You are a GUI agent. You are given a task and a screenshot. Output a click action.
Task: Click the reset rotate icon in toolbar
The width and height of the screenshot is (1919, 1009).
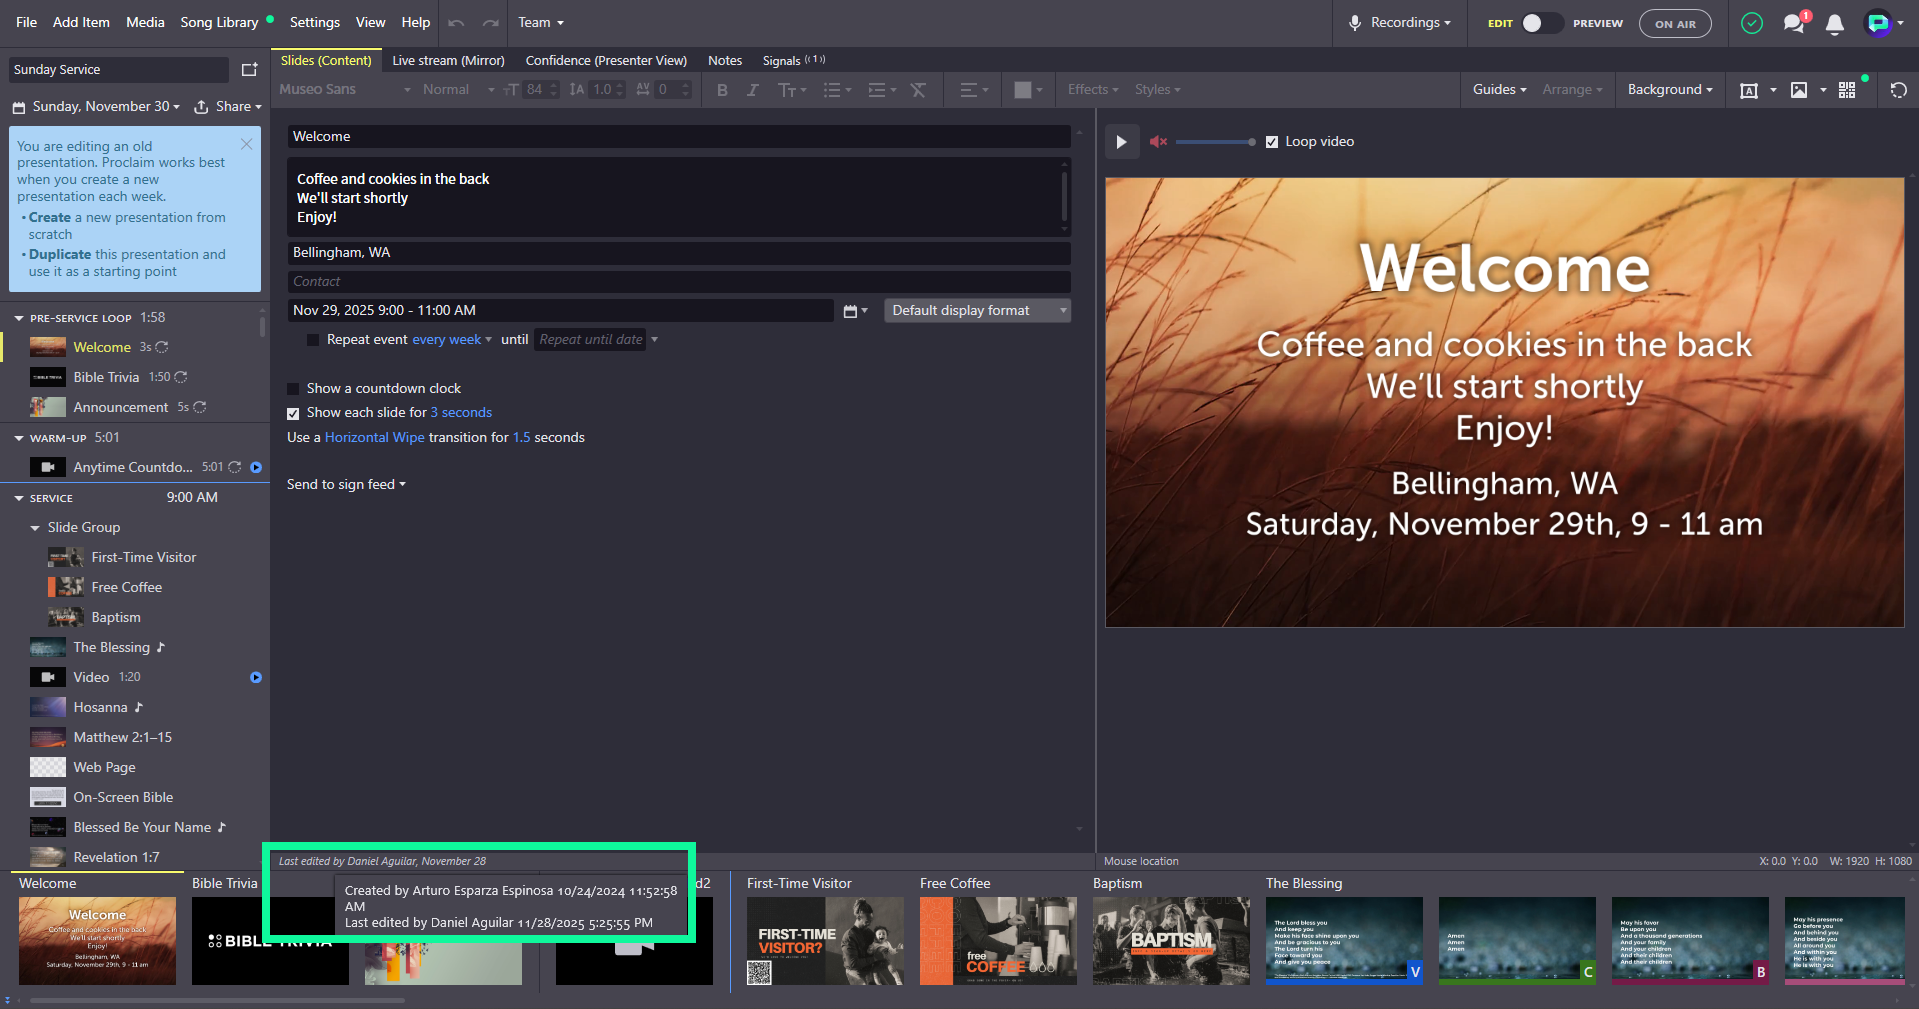click(x=1898, y=90)
